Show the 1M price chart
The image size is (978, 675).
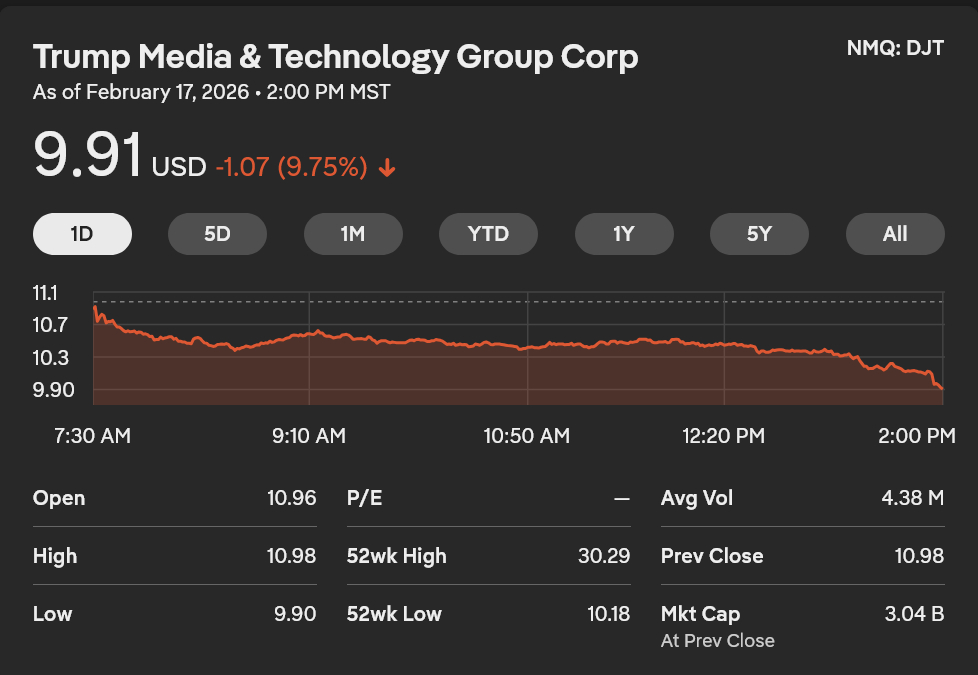(353, 234)
